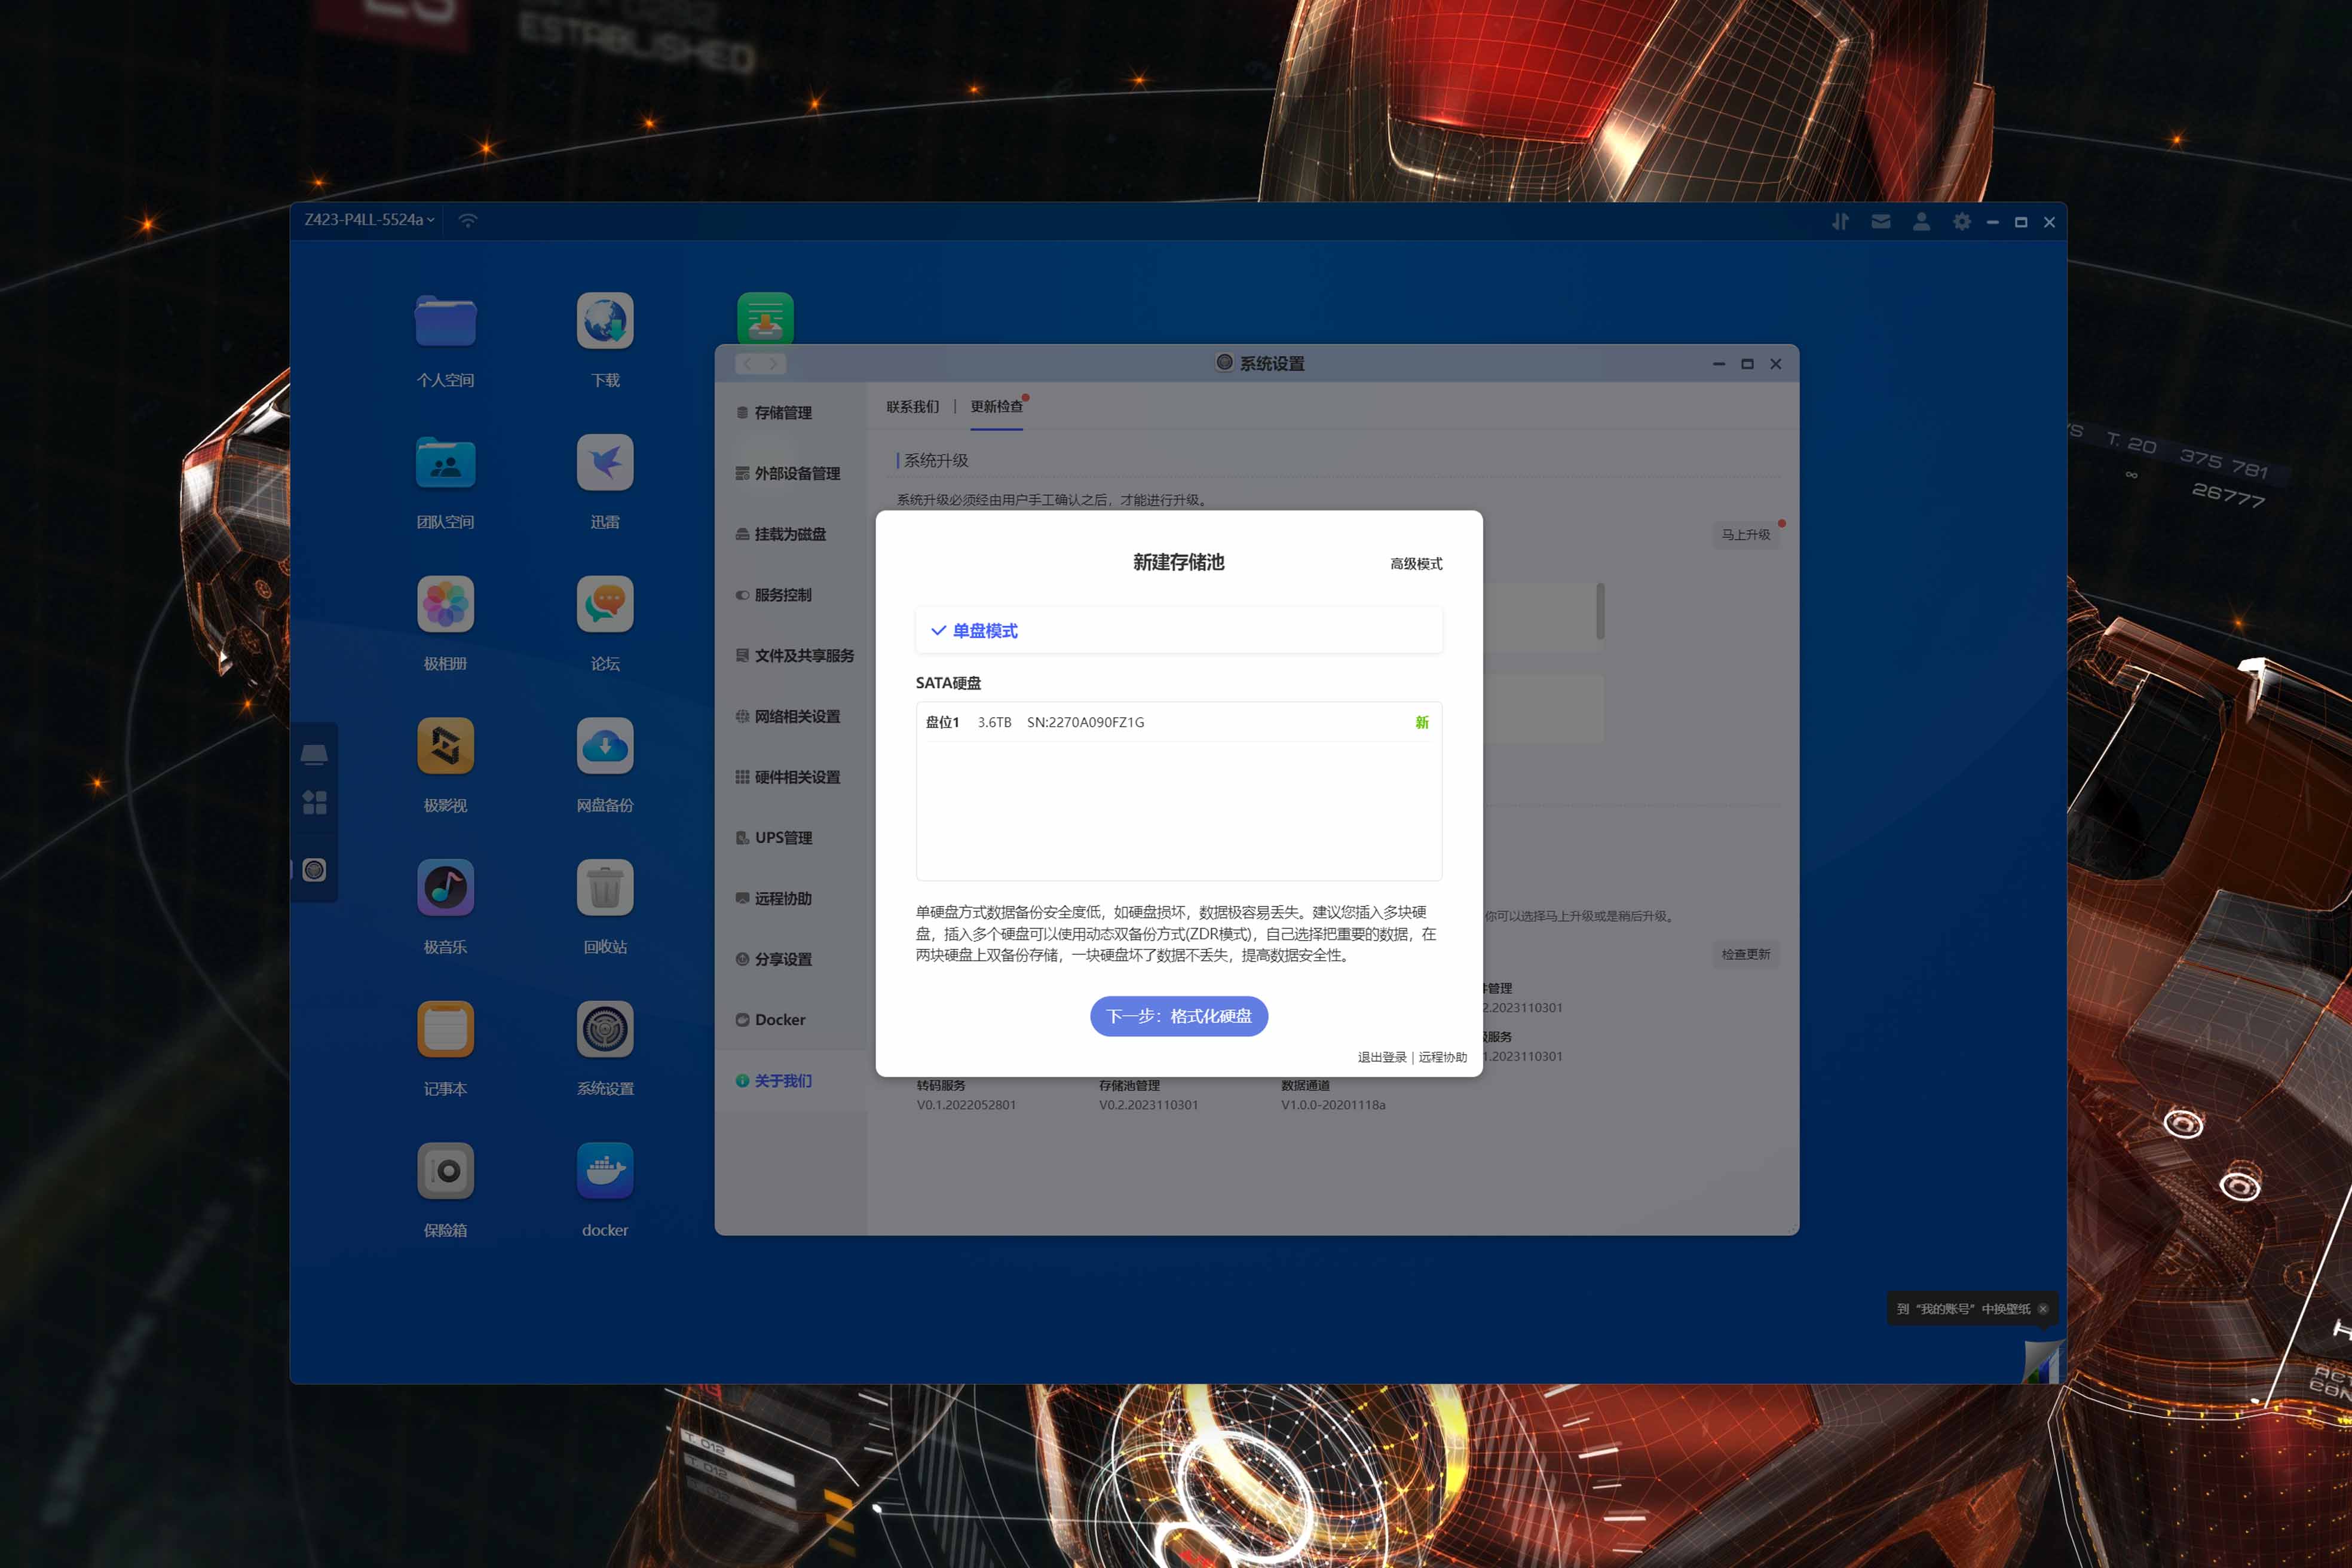Viewport: 2352px width, 1568px height.
Task: Launch the docker desktop app
Action: pyautogui.click(x=605, y=1171)
